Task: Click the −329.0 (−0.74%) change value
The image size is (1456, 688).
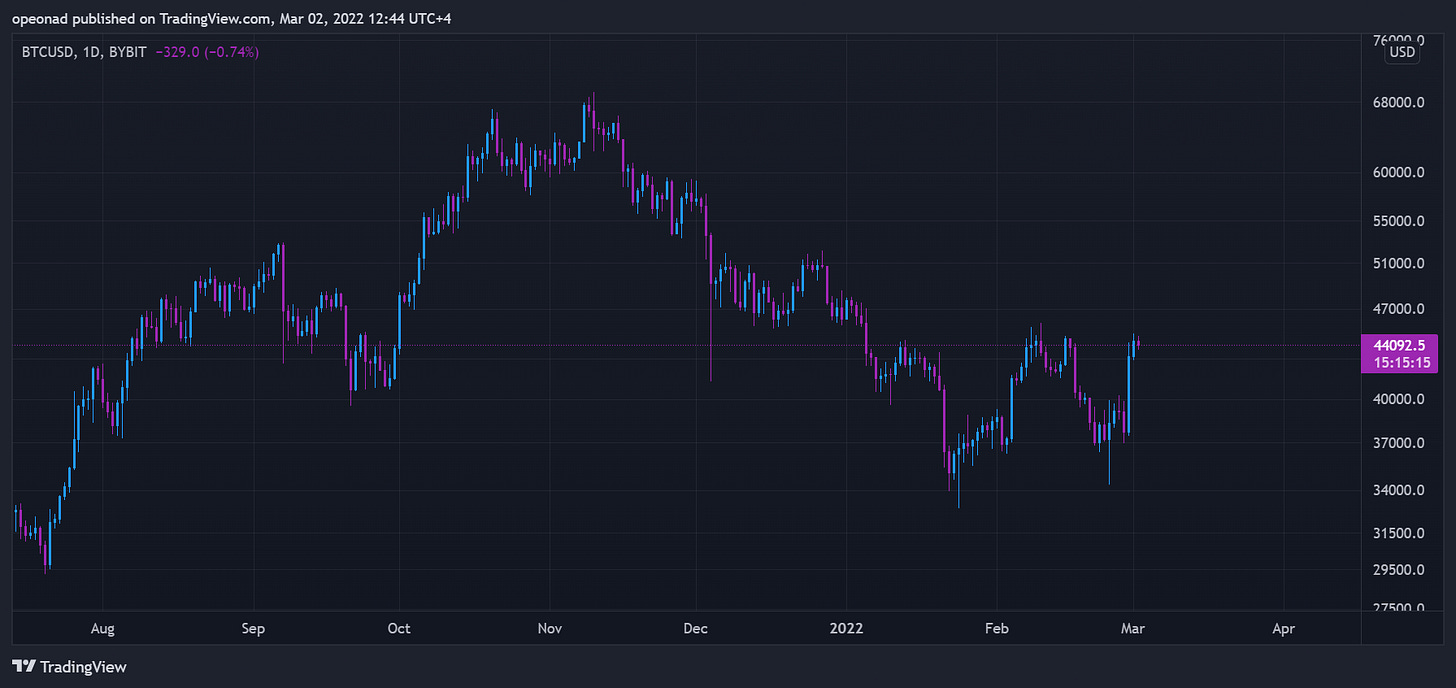Action: [x=207, y=52]
